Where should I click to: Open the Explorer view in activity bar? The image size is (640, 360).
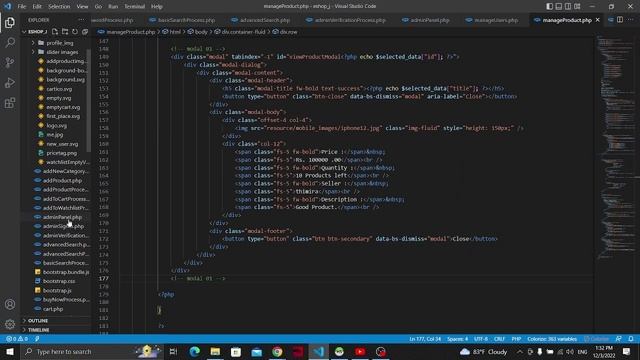(x=10, y=22)
